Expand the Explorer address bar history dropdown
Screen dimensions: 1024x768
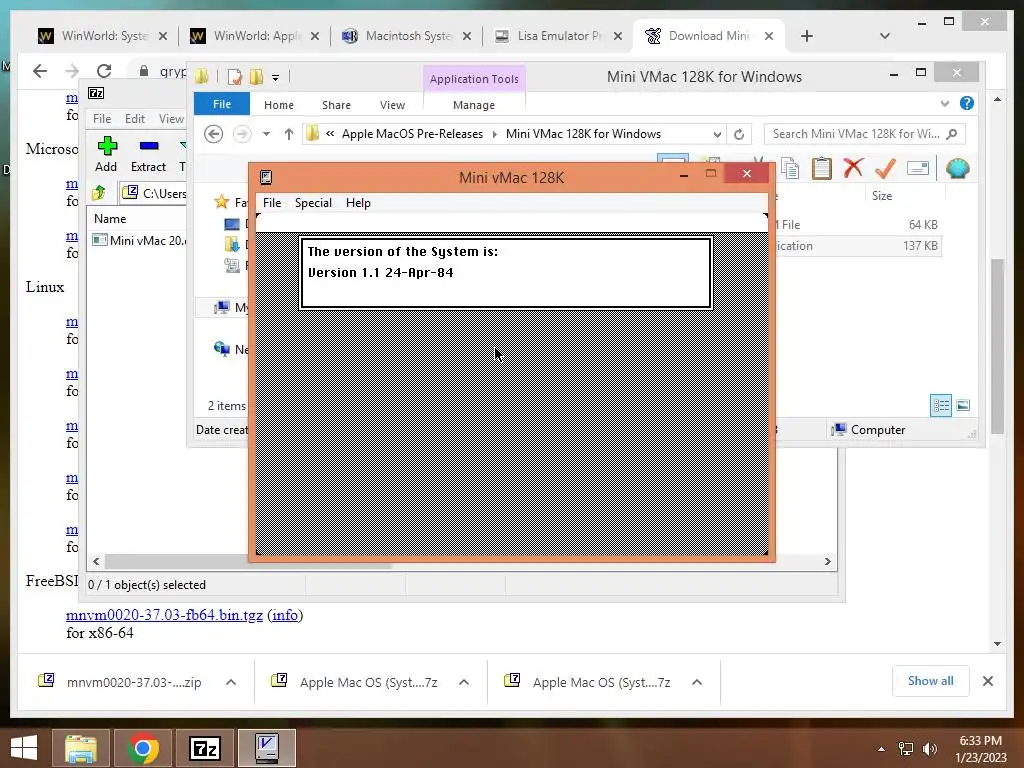717,135
